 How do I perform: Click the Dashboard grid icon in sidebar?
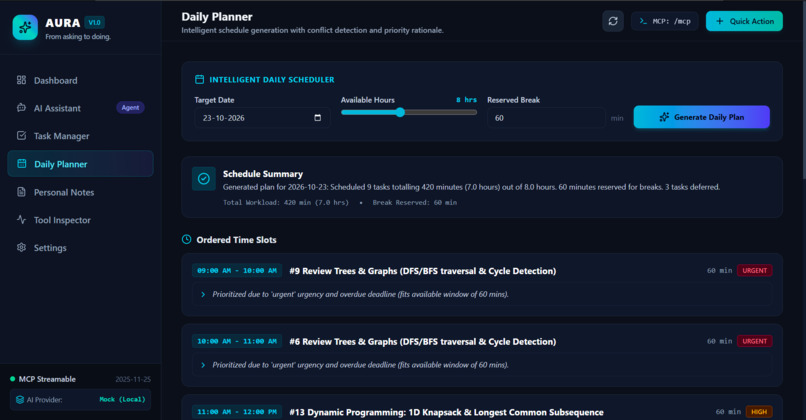pos(21,80)
